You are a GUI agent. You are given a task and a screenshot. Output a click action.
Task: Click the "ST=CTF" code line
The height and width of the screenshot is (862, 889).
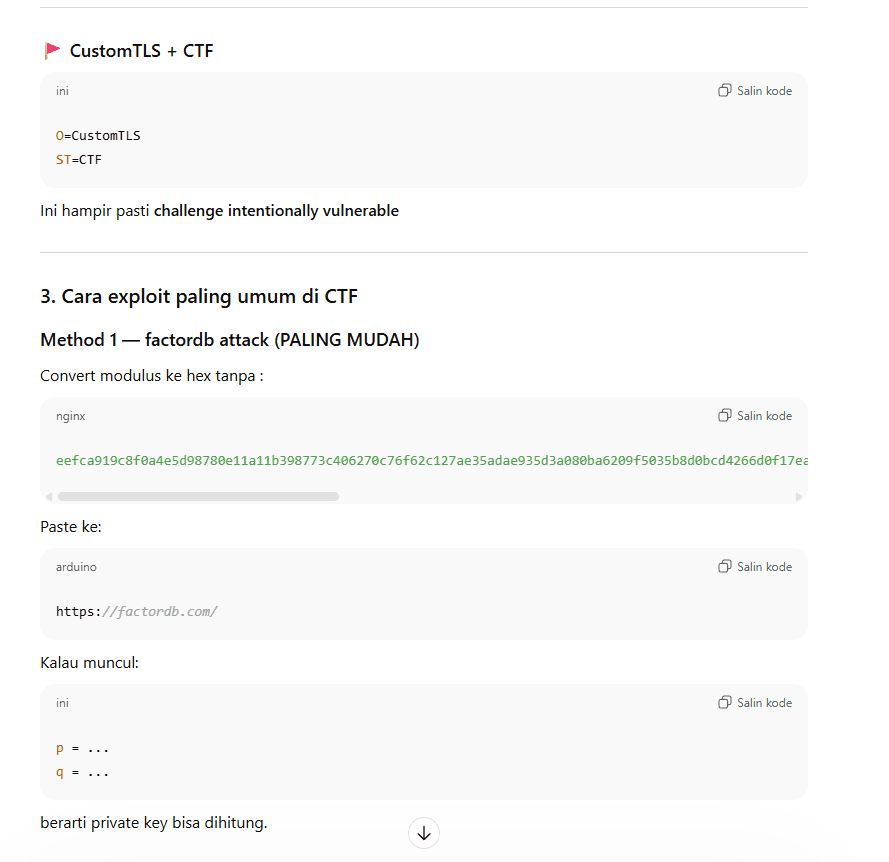79,159
